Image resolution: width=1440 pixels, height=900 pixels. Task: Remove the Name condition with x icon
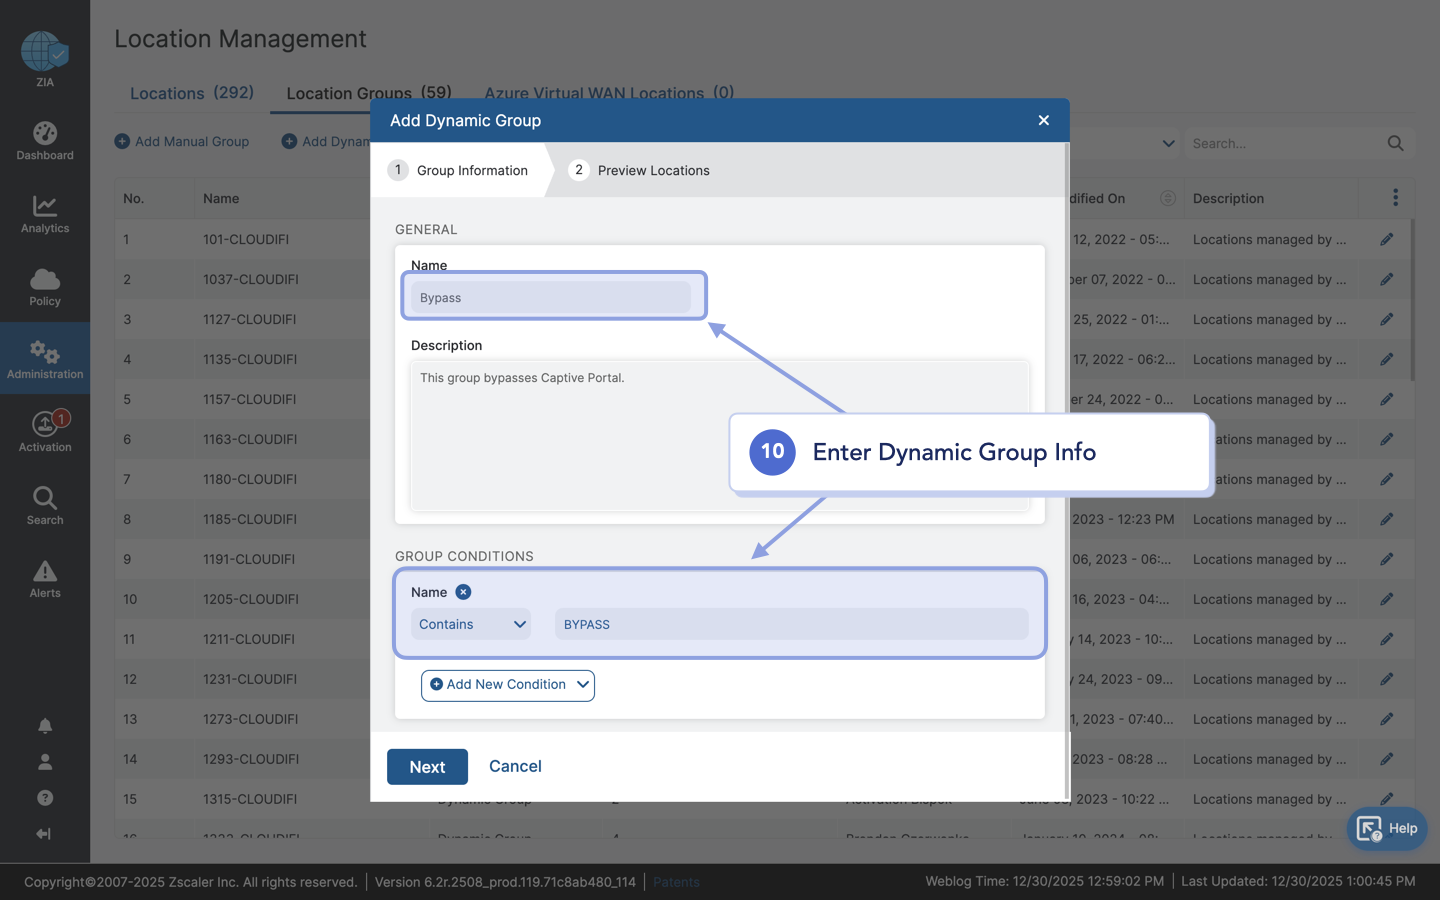click(x=463, y=592)
